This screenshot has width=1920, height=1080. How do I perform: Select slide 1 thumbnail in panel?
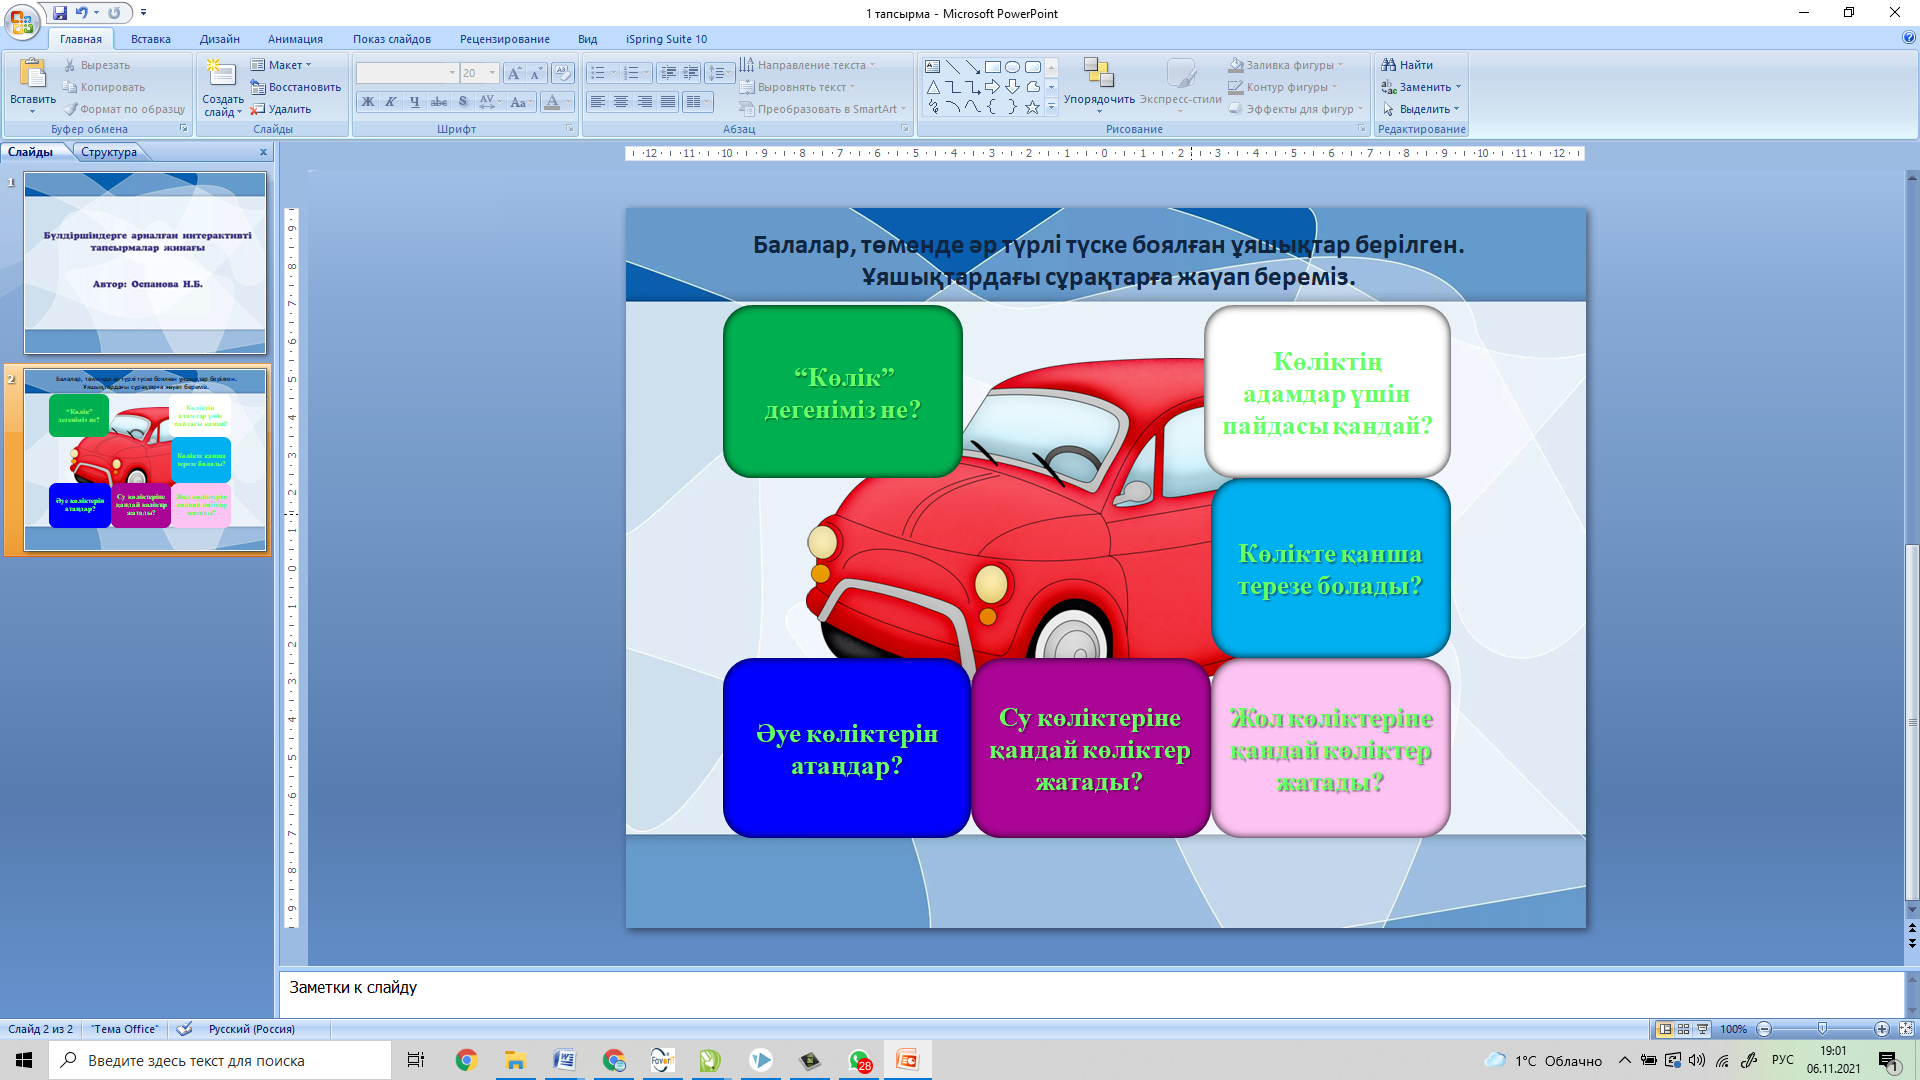(x=145, y=263)
